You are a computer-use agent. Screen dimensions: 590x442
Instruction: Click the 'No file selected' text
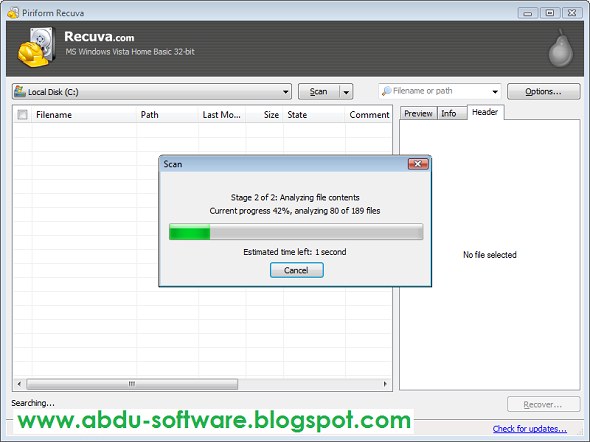pos(490,255)
